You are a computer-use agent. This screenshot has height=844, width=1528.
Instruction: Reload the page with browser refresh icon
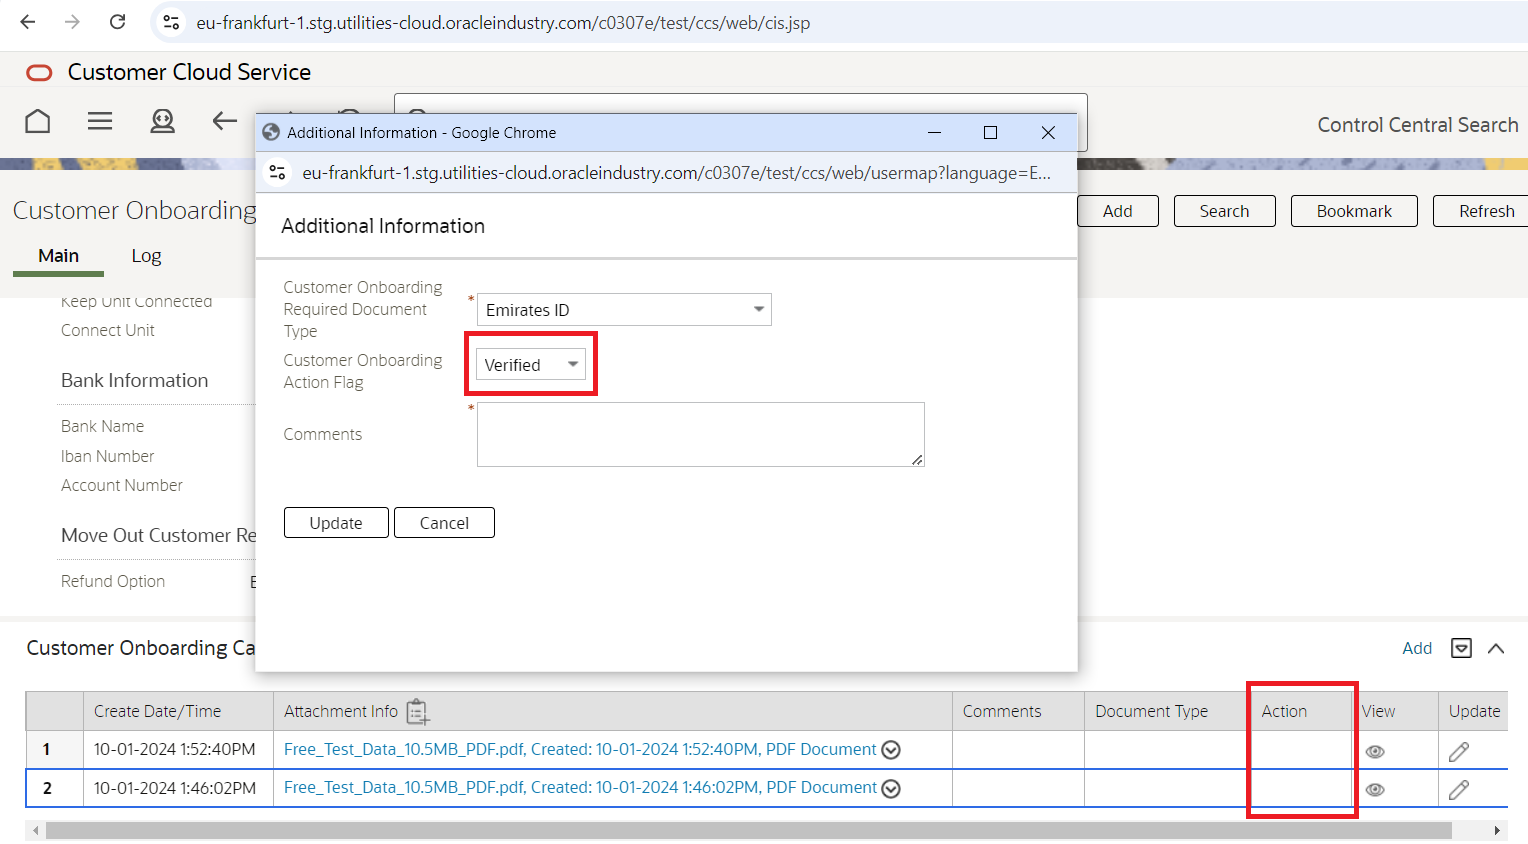coord(117,22)
